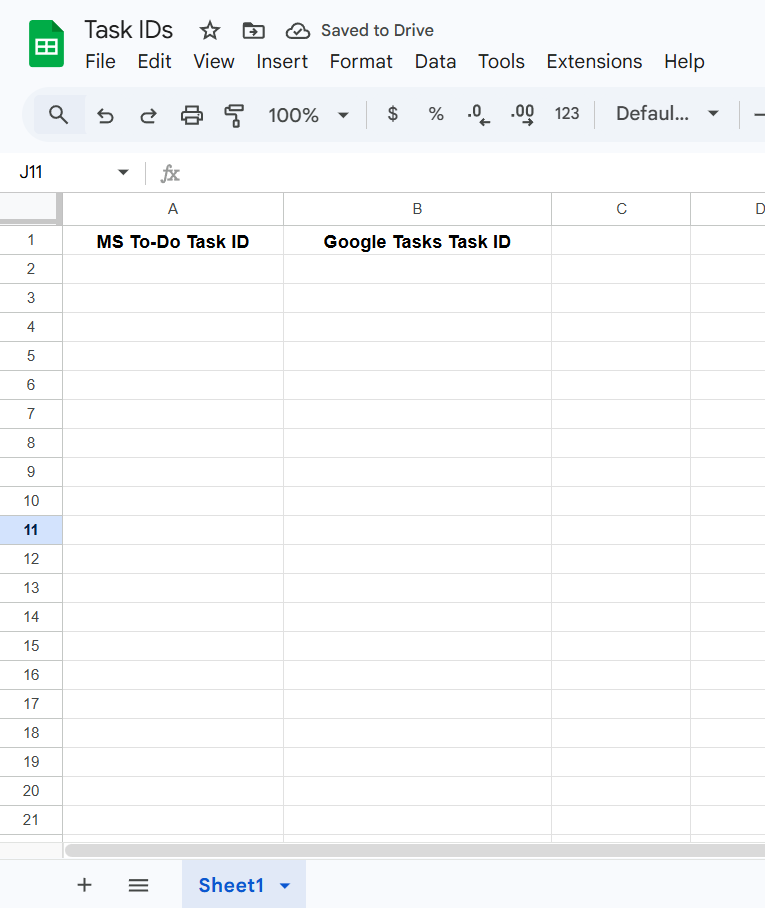Expand the 100% zoom dropdown
Screen dimensions: 765x908
point(343,115)
